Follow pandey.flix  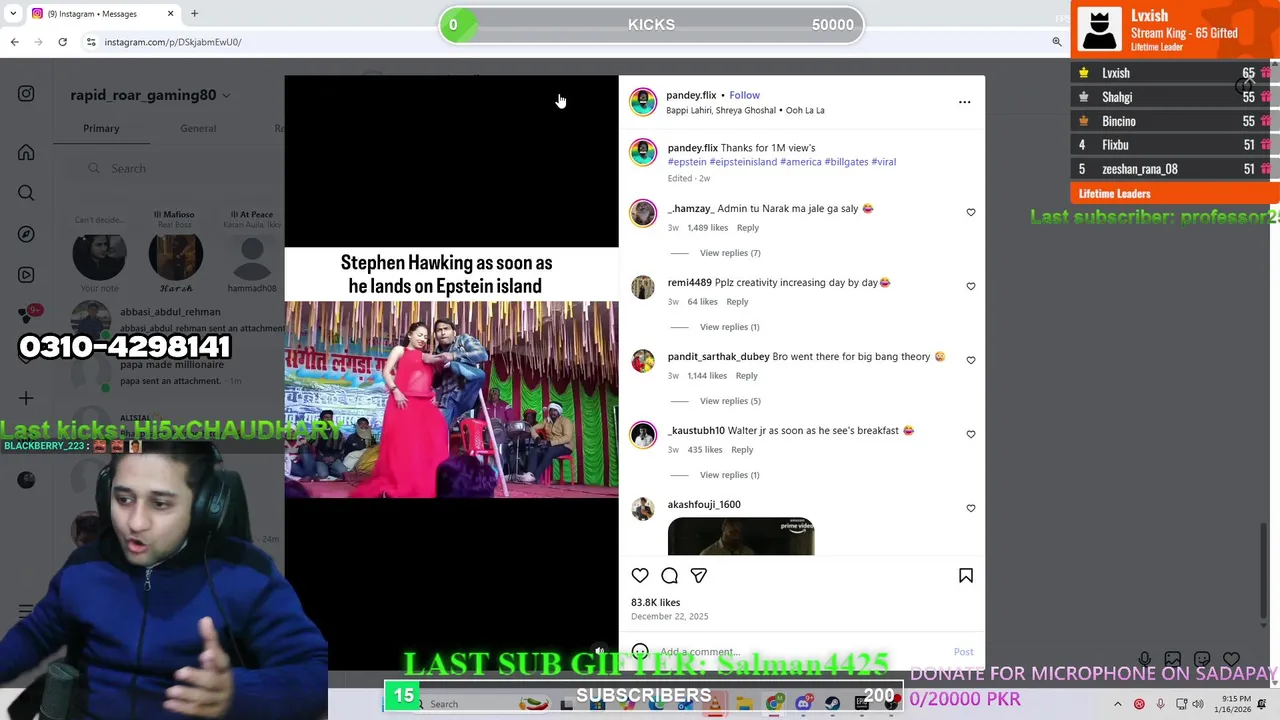744,95
